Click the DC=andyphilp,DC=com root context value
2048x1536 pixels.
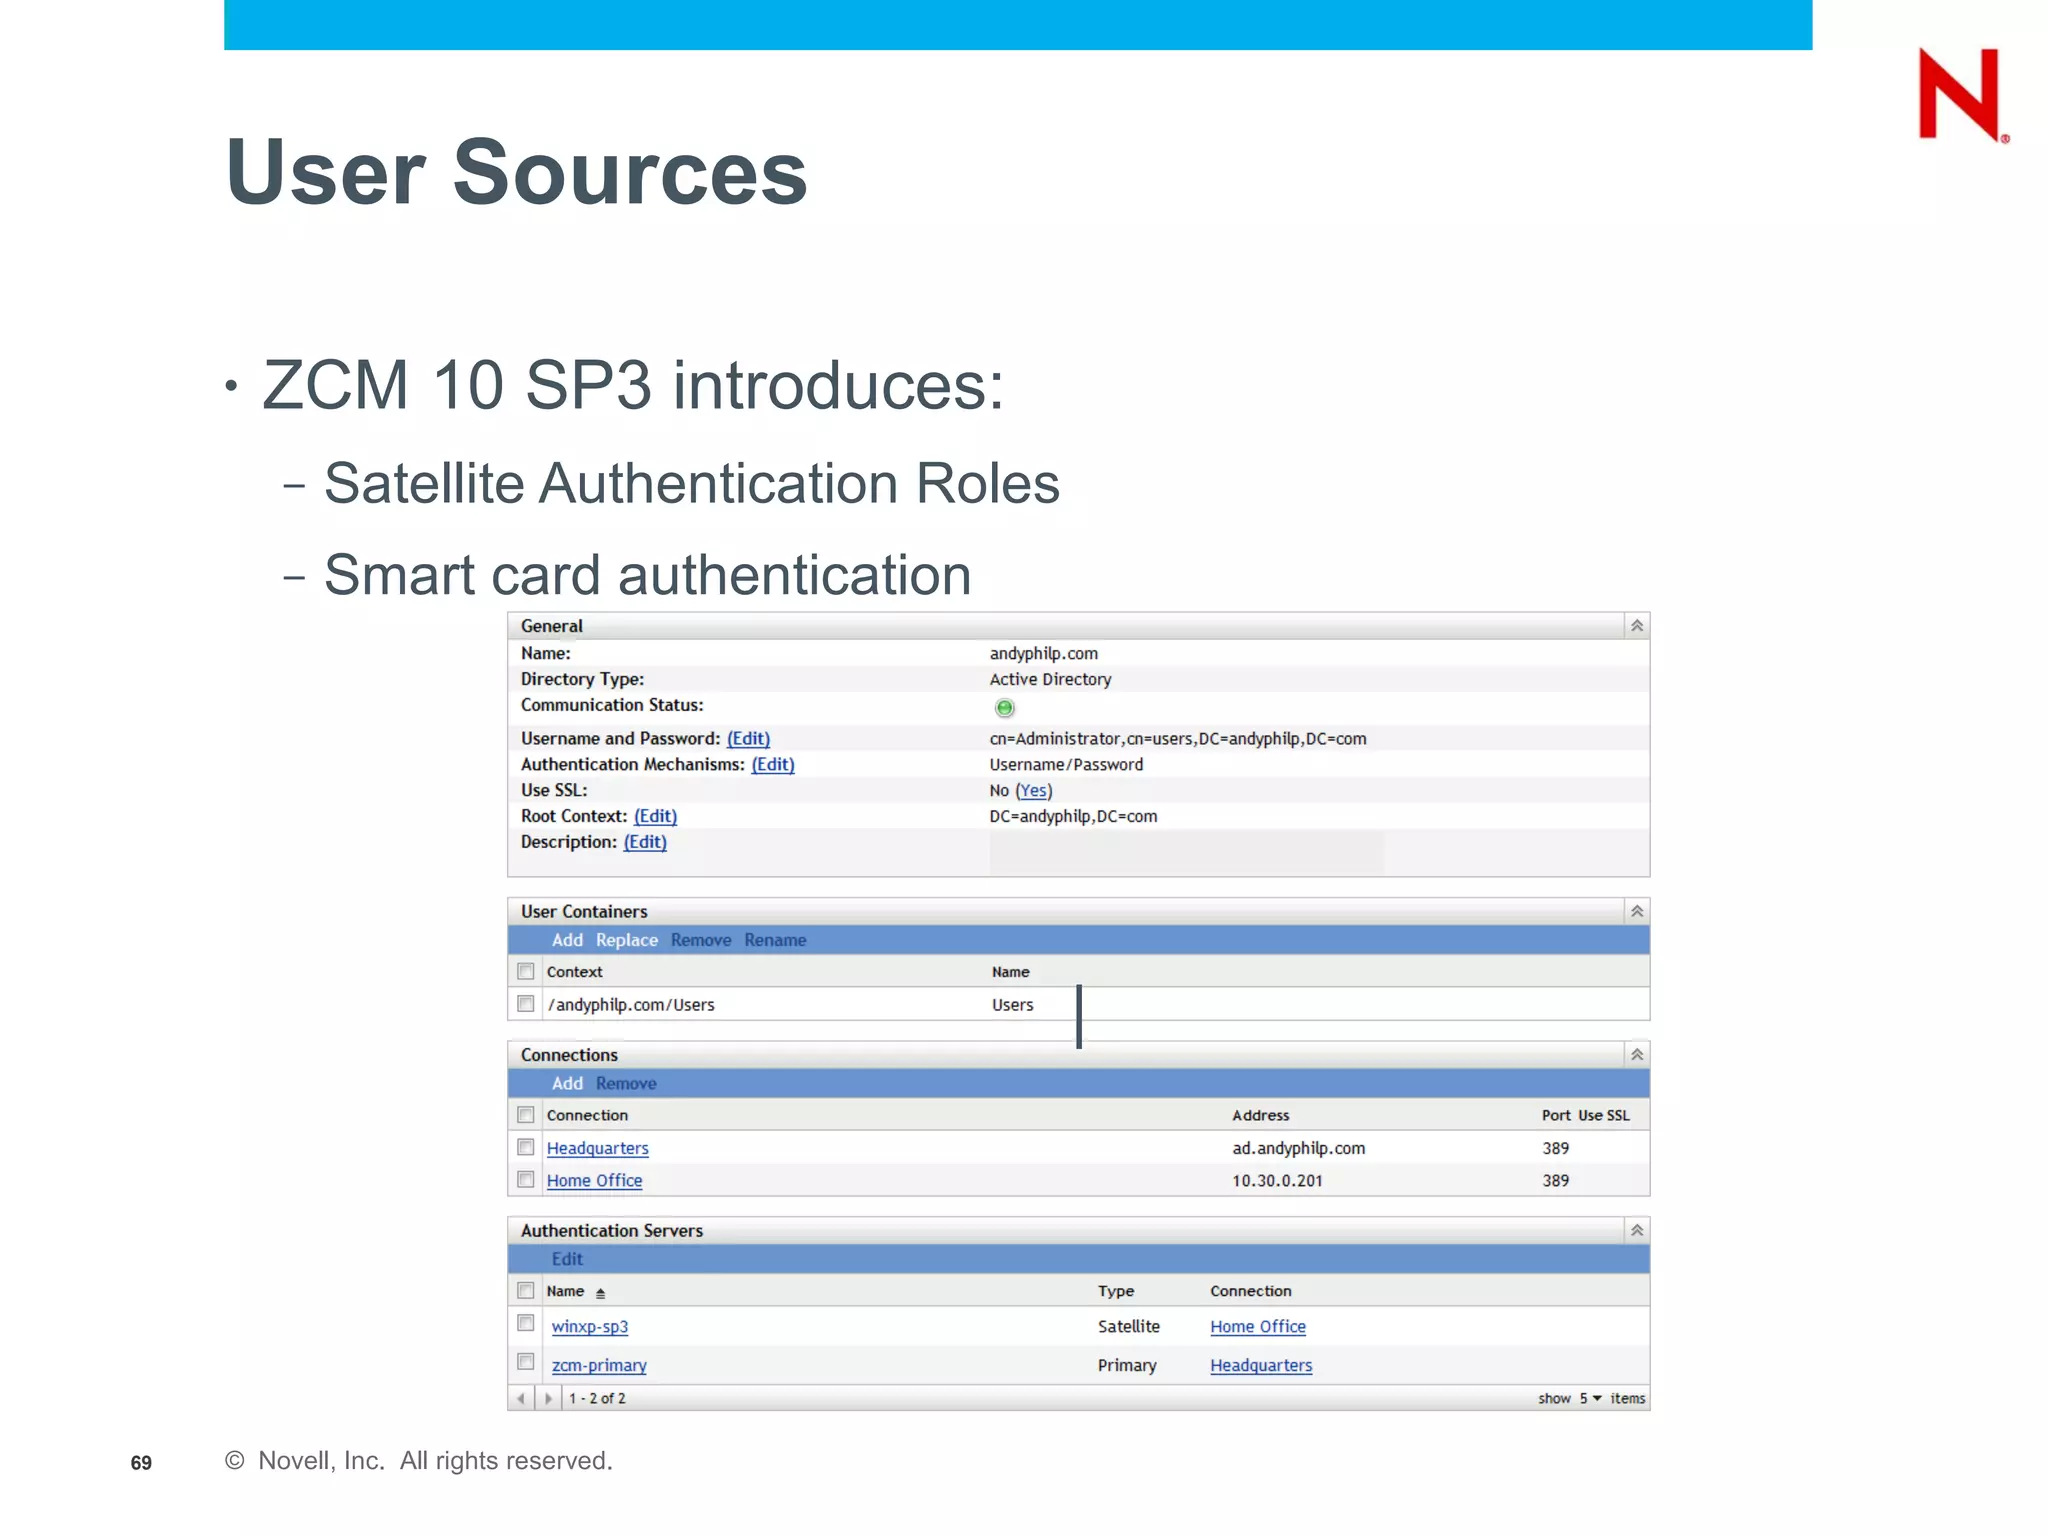pyautogui.click(x=1073, y=816)
